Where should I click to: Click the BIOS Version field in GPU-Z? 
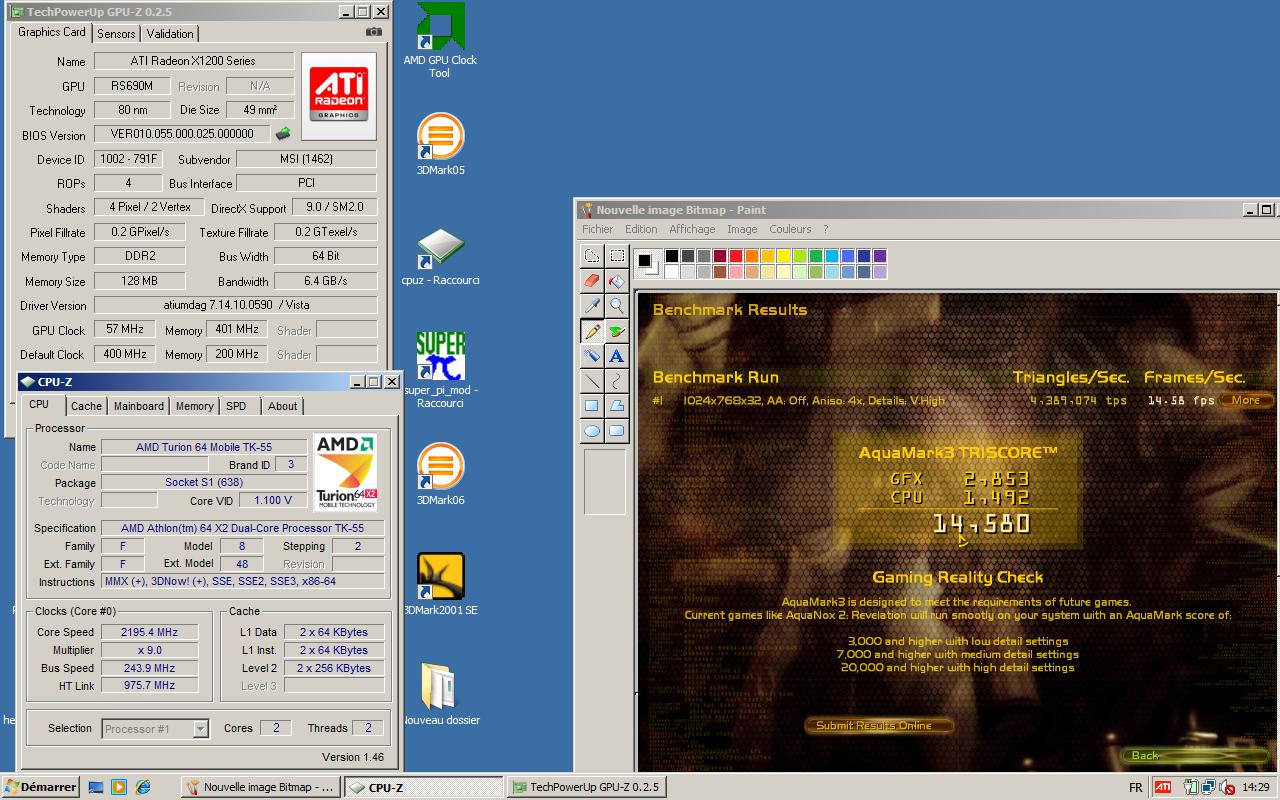tap(182, 134)
